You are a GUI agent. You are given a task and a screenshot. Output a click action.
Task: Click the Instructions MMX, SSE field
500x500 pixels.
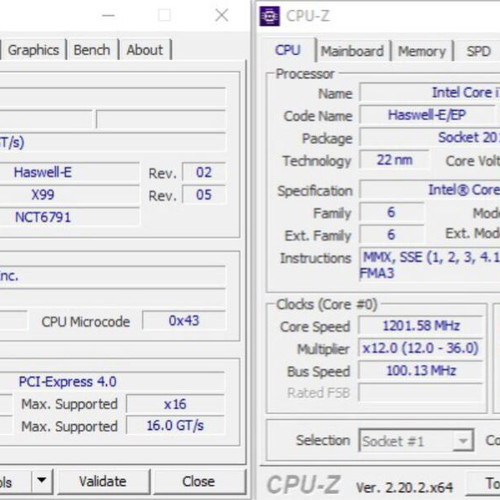430,265
